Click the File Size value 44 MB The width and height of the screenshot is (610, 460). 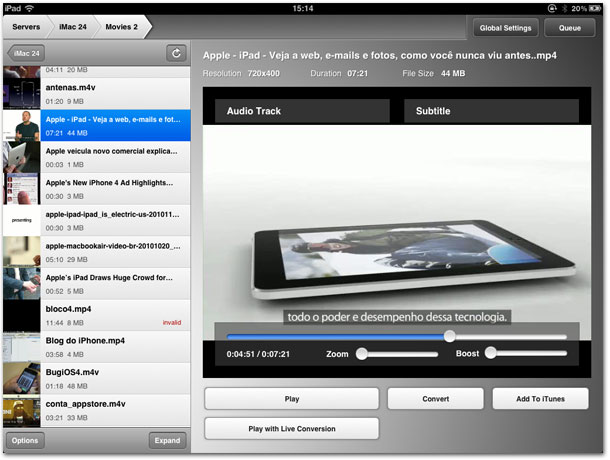pyautogui.click(x=453, y=73)
